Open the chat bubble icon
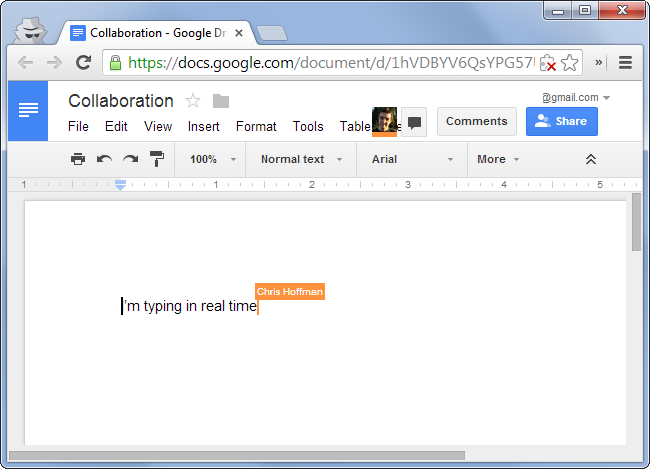This screenshot has height=469, width=650. tap(414, 122)
